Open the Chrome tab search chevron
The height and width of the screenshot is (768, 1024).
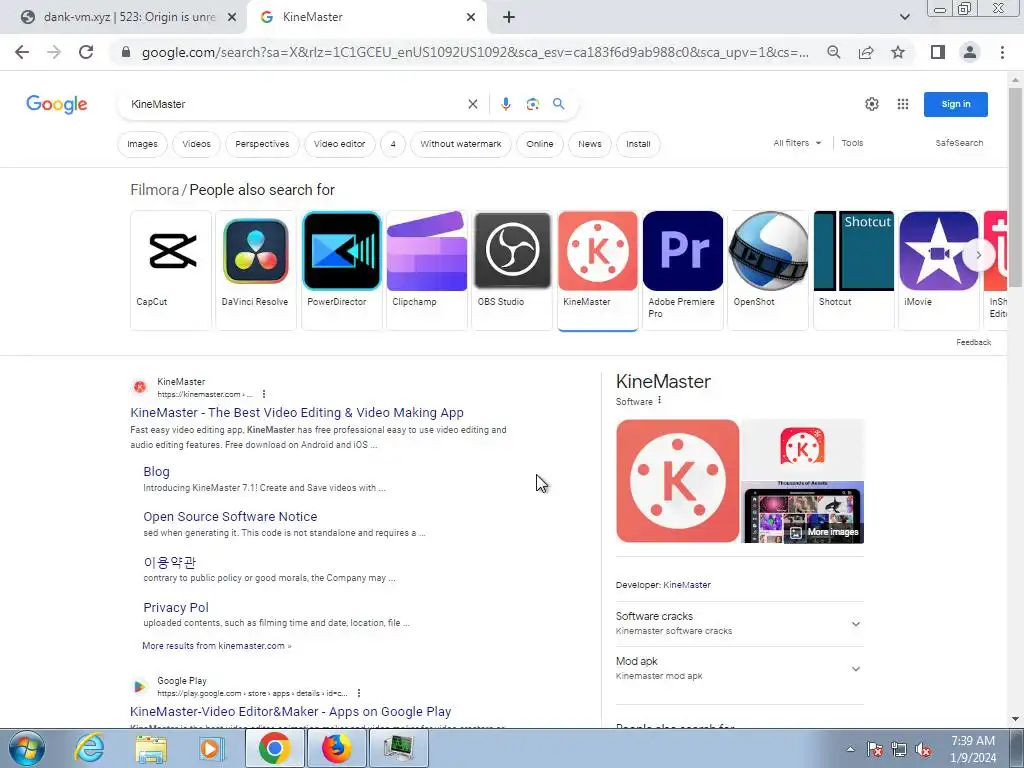[904, 17]
